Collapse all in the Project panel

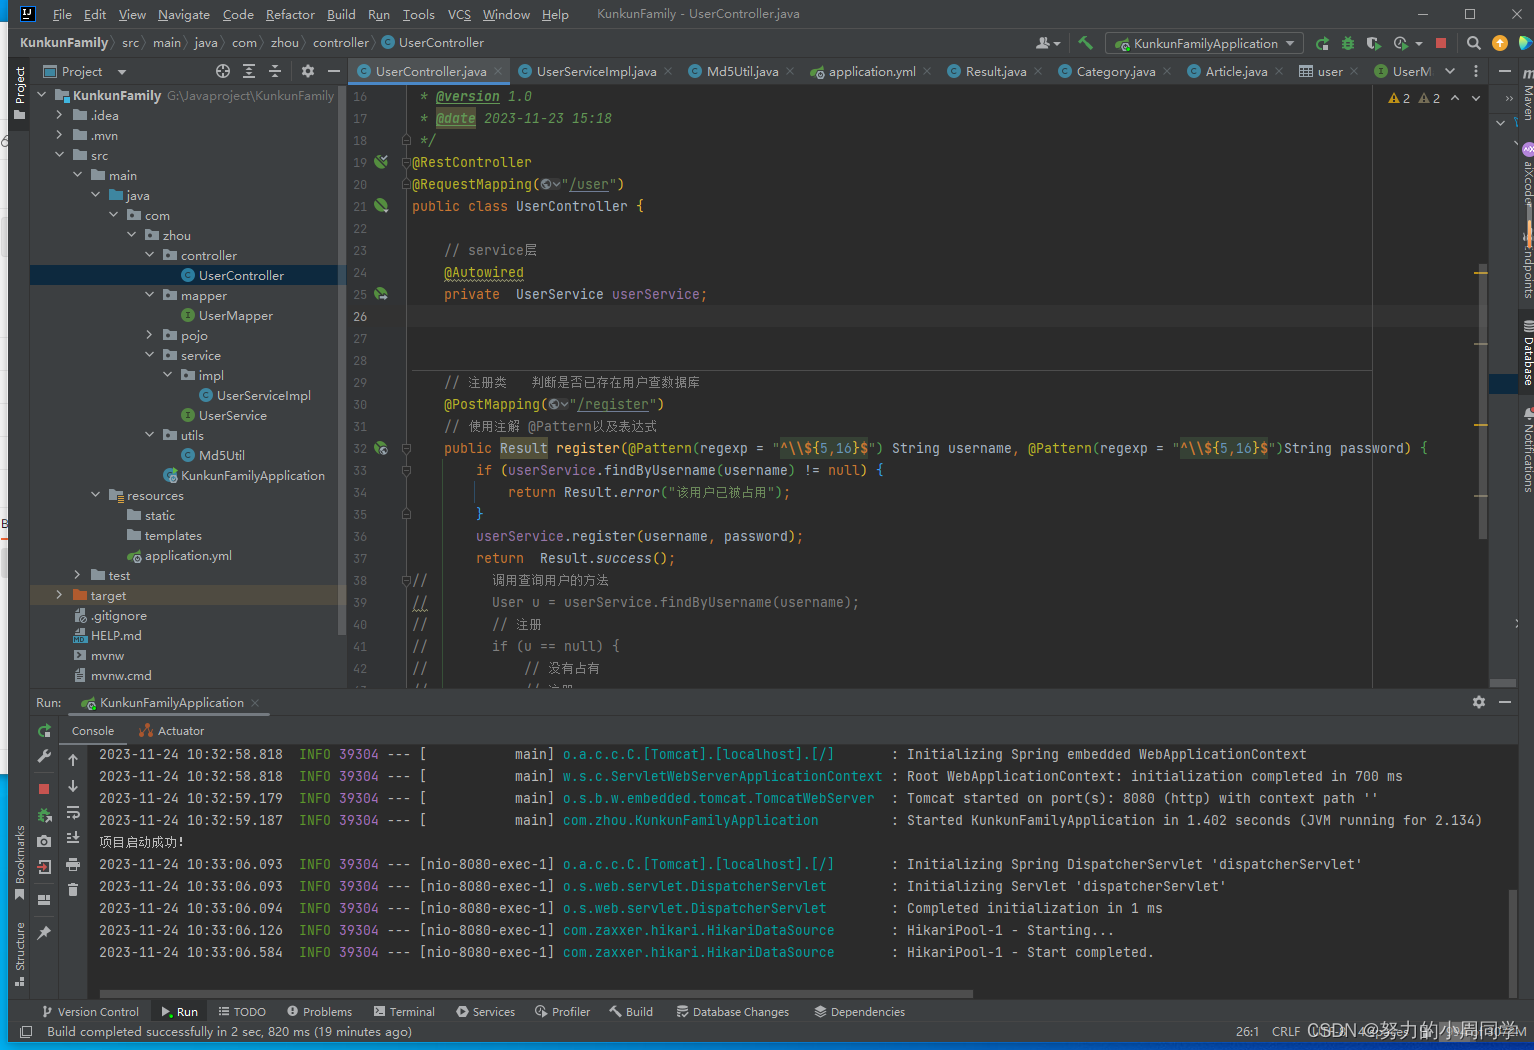coord(275,71)
